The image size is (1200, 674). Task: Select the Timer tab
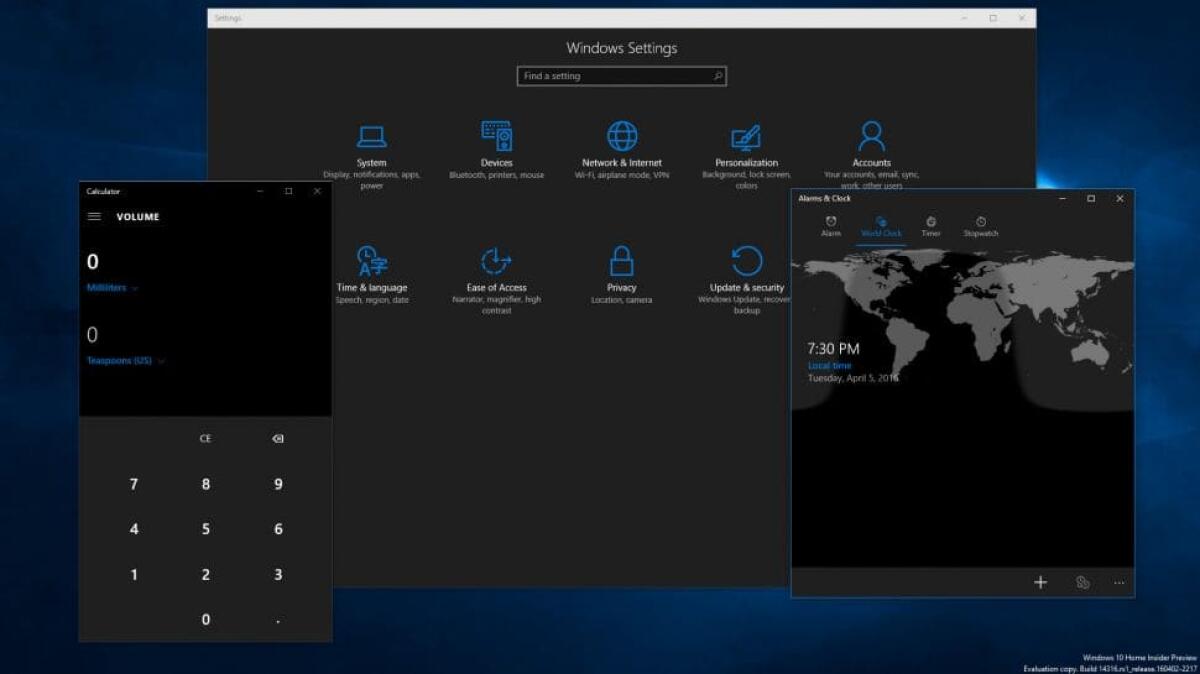(x=930, y=227)
